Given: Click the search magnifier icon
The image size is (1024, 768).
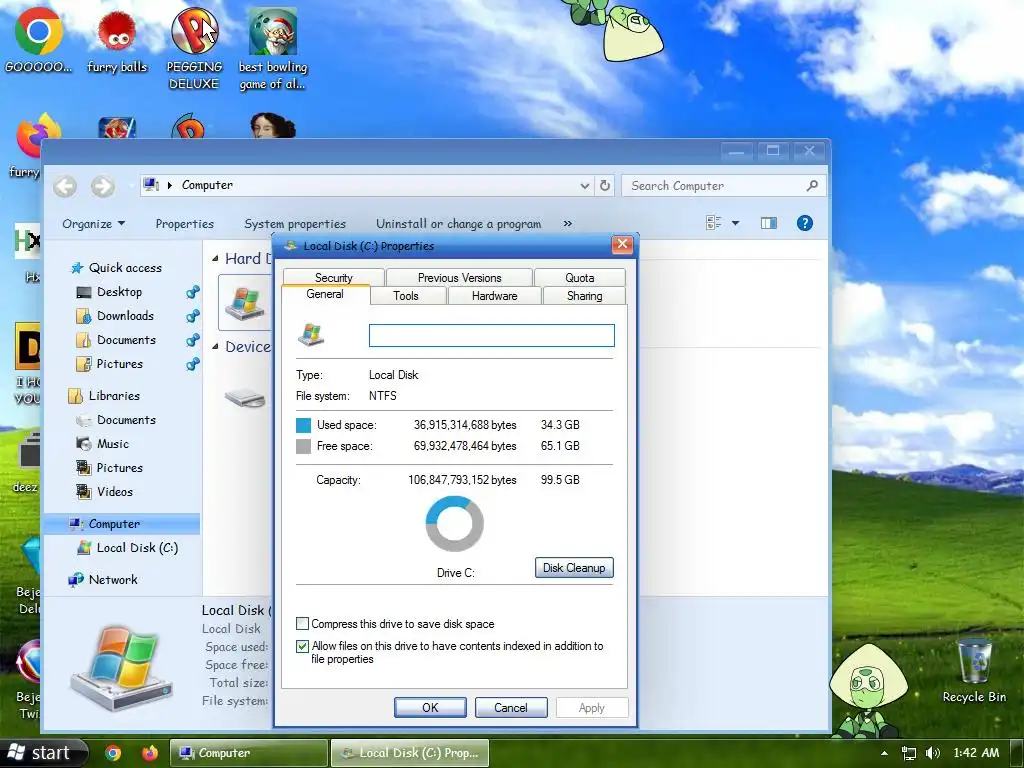Looking at the screenshot, I should click(x=812, y=185).
